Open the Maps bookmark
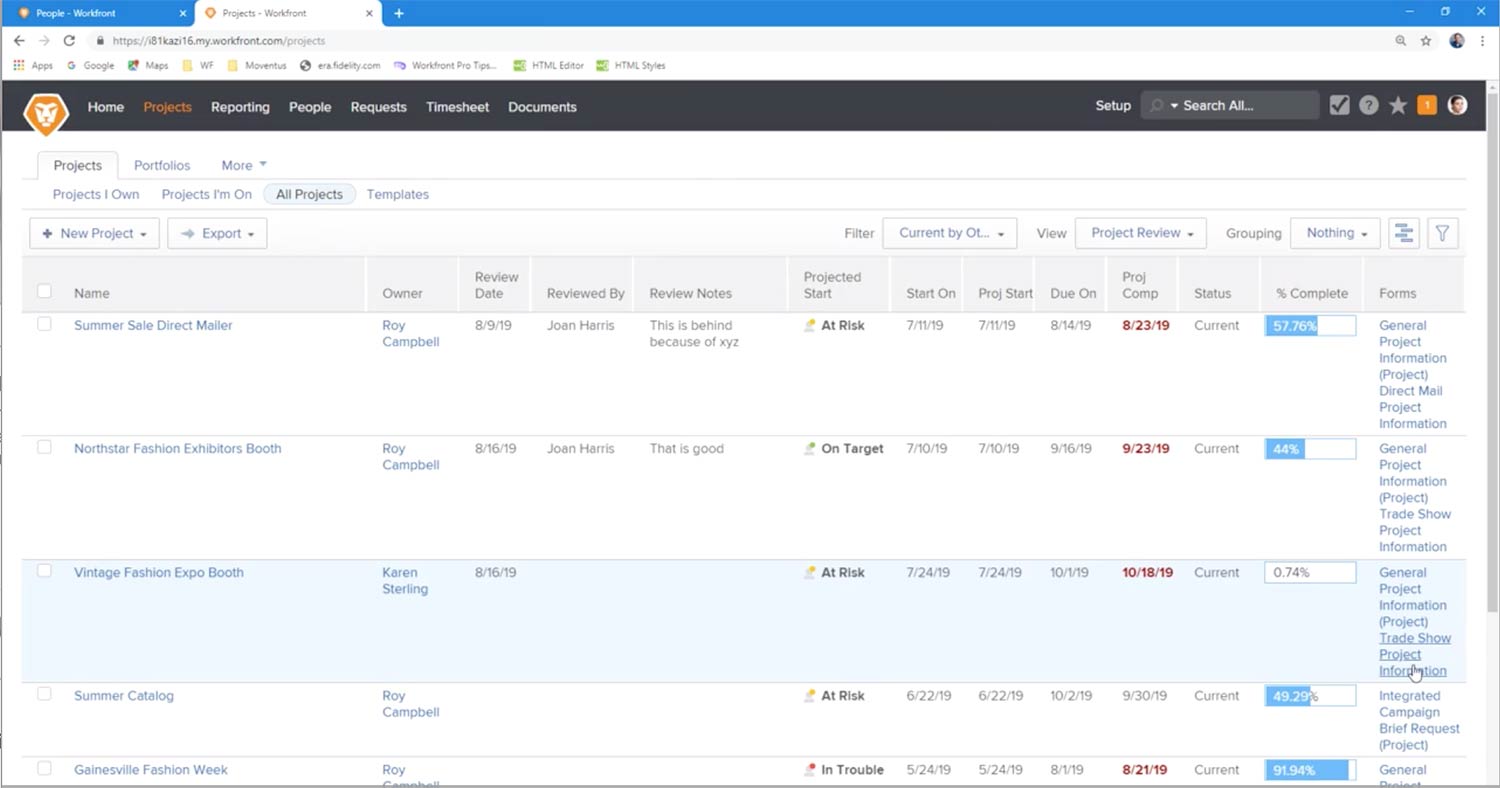This screenshot has height=788, width=1500. tap(148, 65)
